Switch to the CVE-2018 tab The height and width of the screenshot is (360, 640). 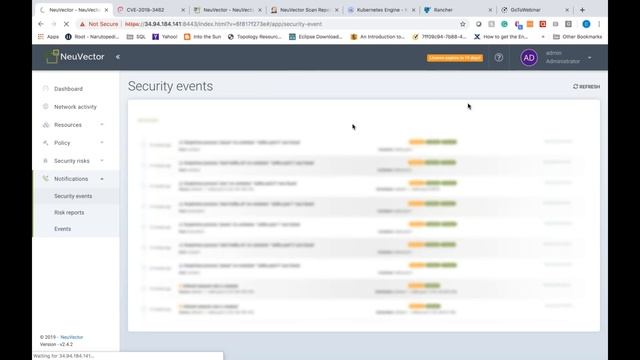(x=150, y=9)
